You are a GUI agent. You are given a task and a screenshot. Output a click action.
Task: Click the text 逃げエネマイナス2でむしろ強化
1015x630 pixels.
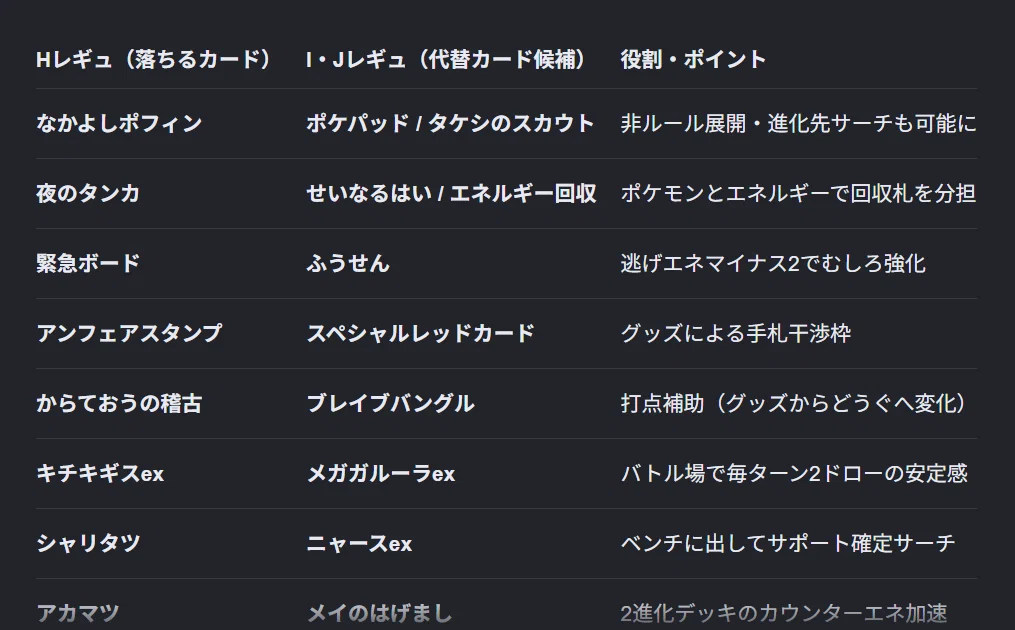pos(773,263)
